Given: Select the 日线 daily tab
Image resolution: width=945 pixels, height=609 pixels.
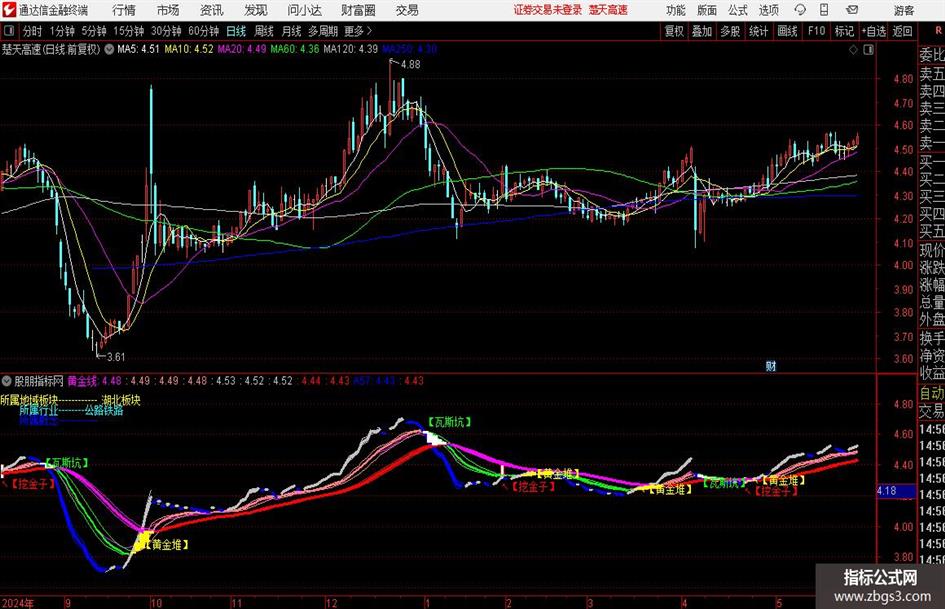Looking at the screenshot, I should [236, 31].
